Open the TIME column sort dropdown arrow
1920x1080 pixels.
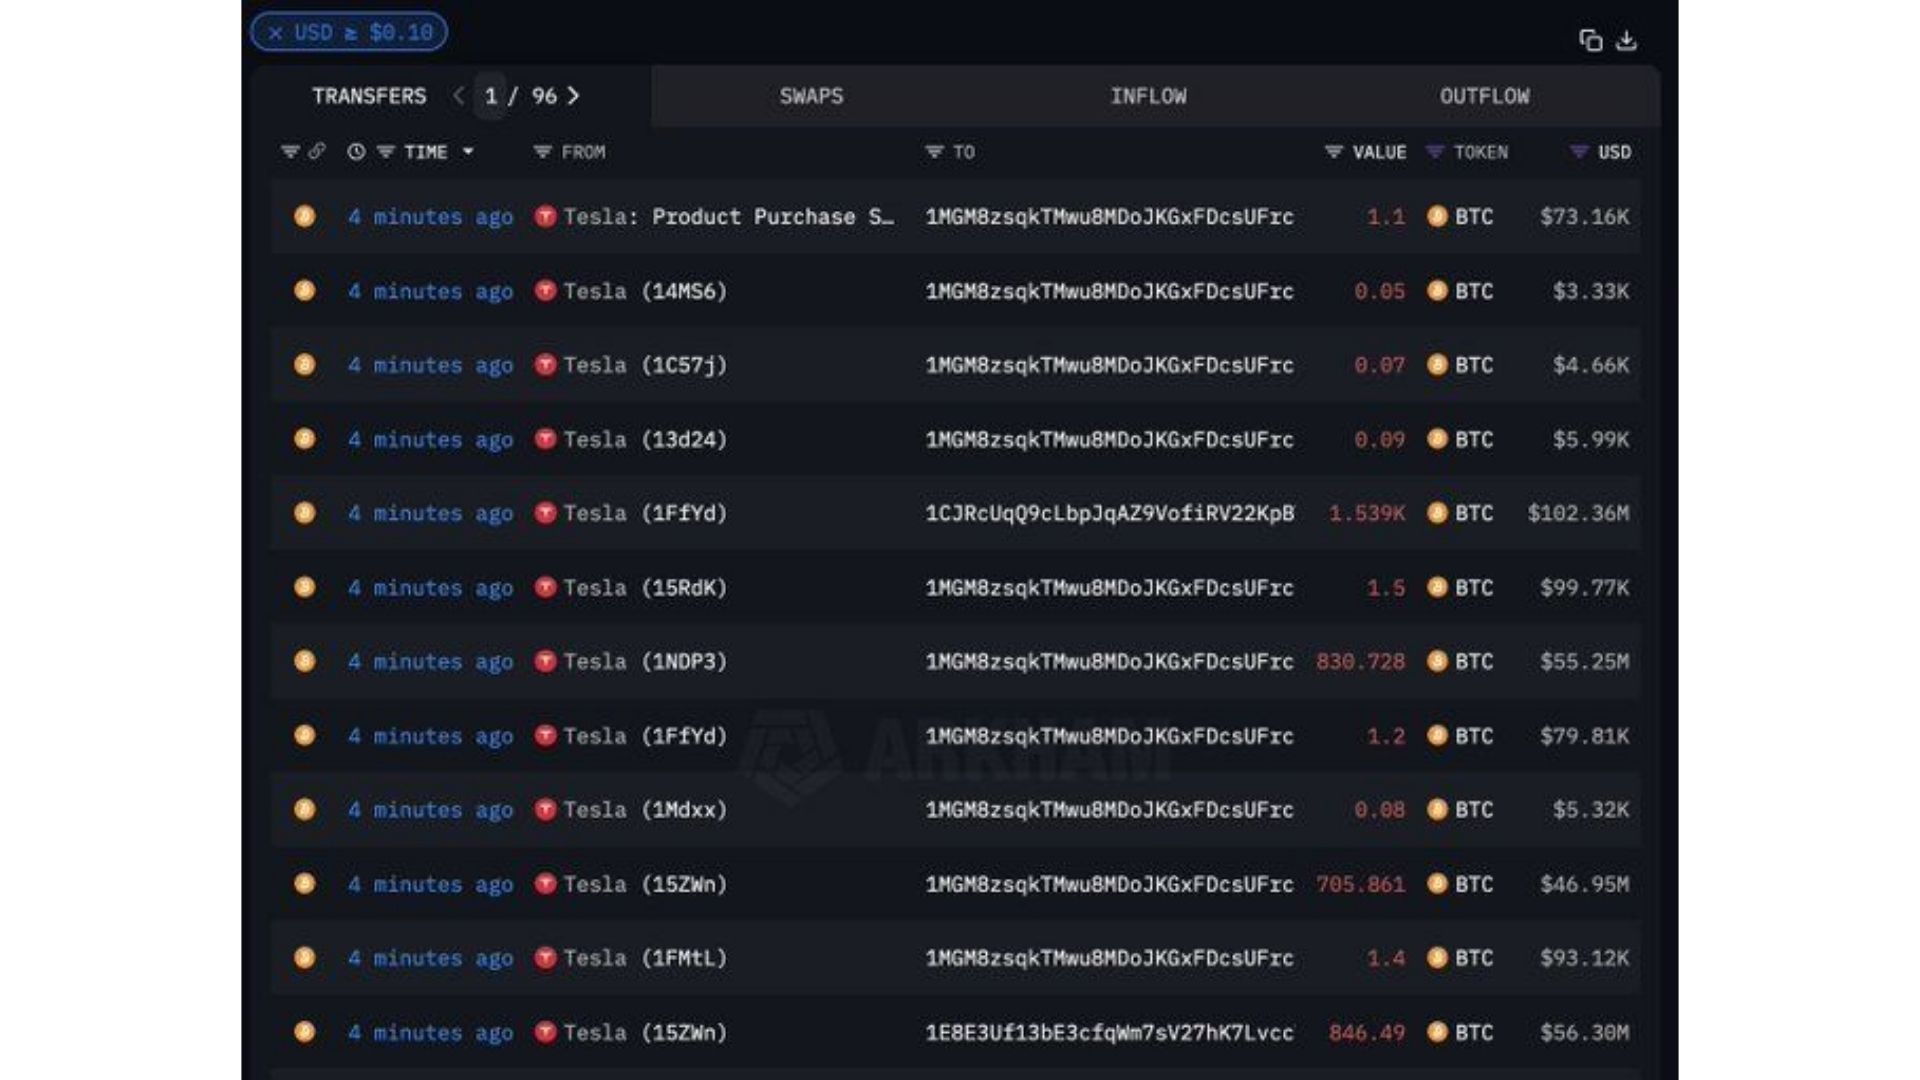coord(468,152)
